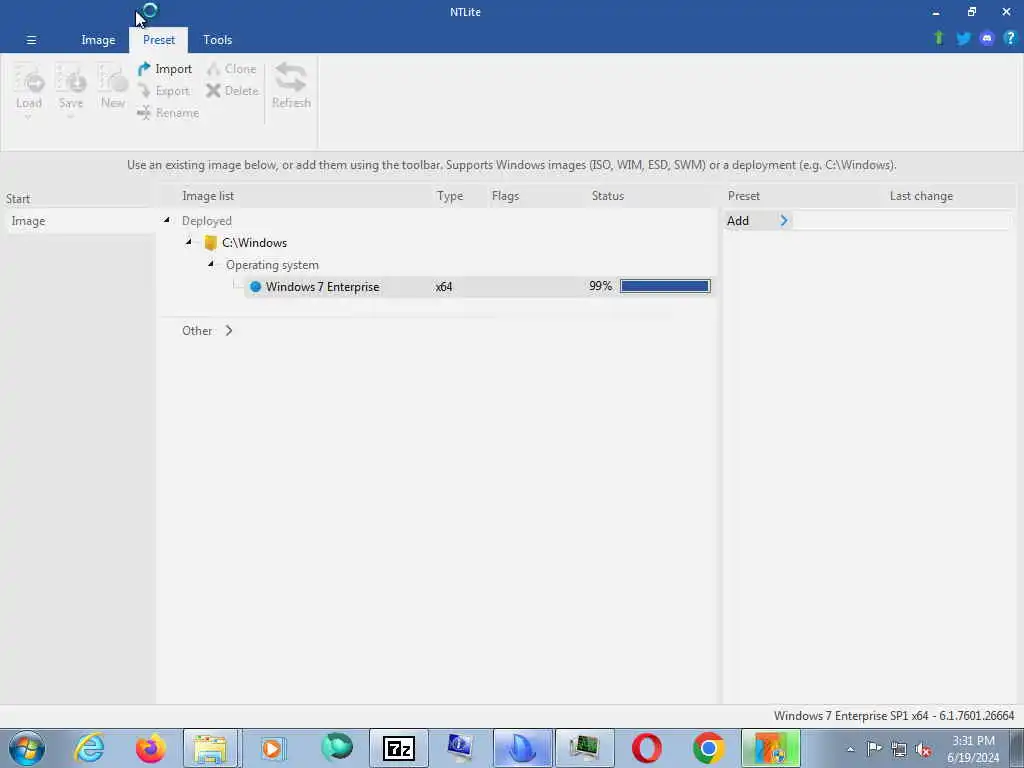Open the Tools ribbon tab
The image size is (1024, 768).
pyautogui.click(x=217, y=40)
